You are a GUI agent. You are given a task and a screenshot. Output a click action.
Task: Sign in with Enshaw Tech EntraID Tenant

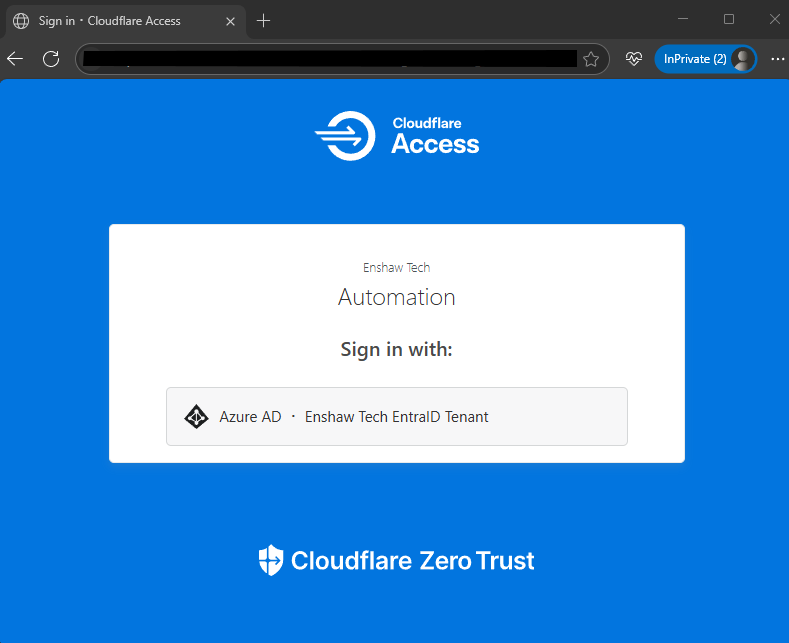point(396,417)
